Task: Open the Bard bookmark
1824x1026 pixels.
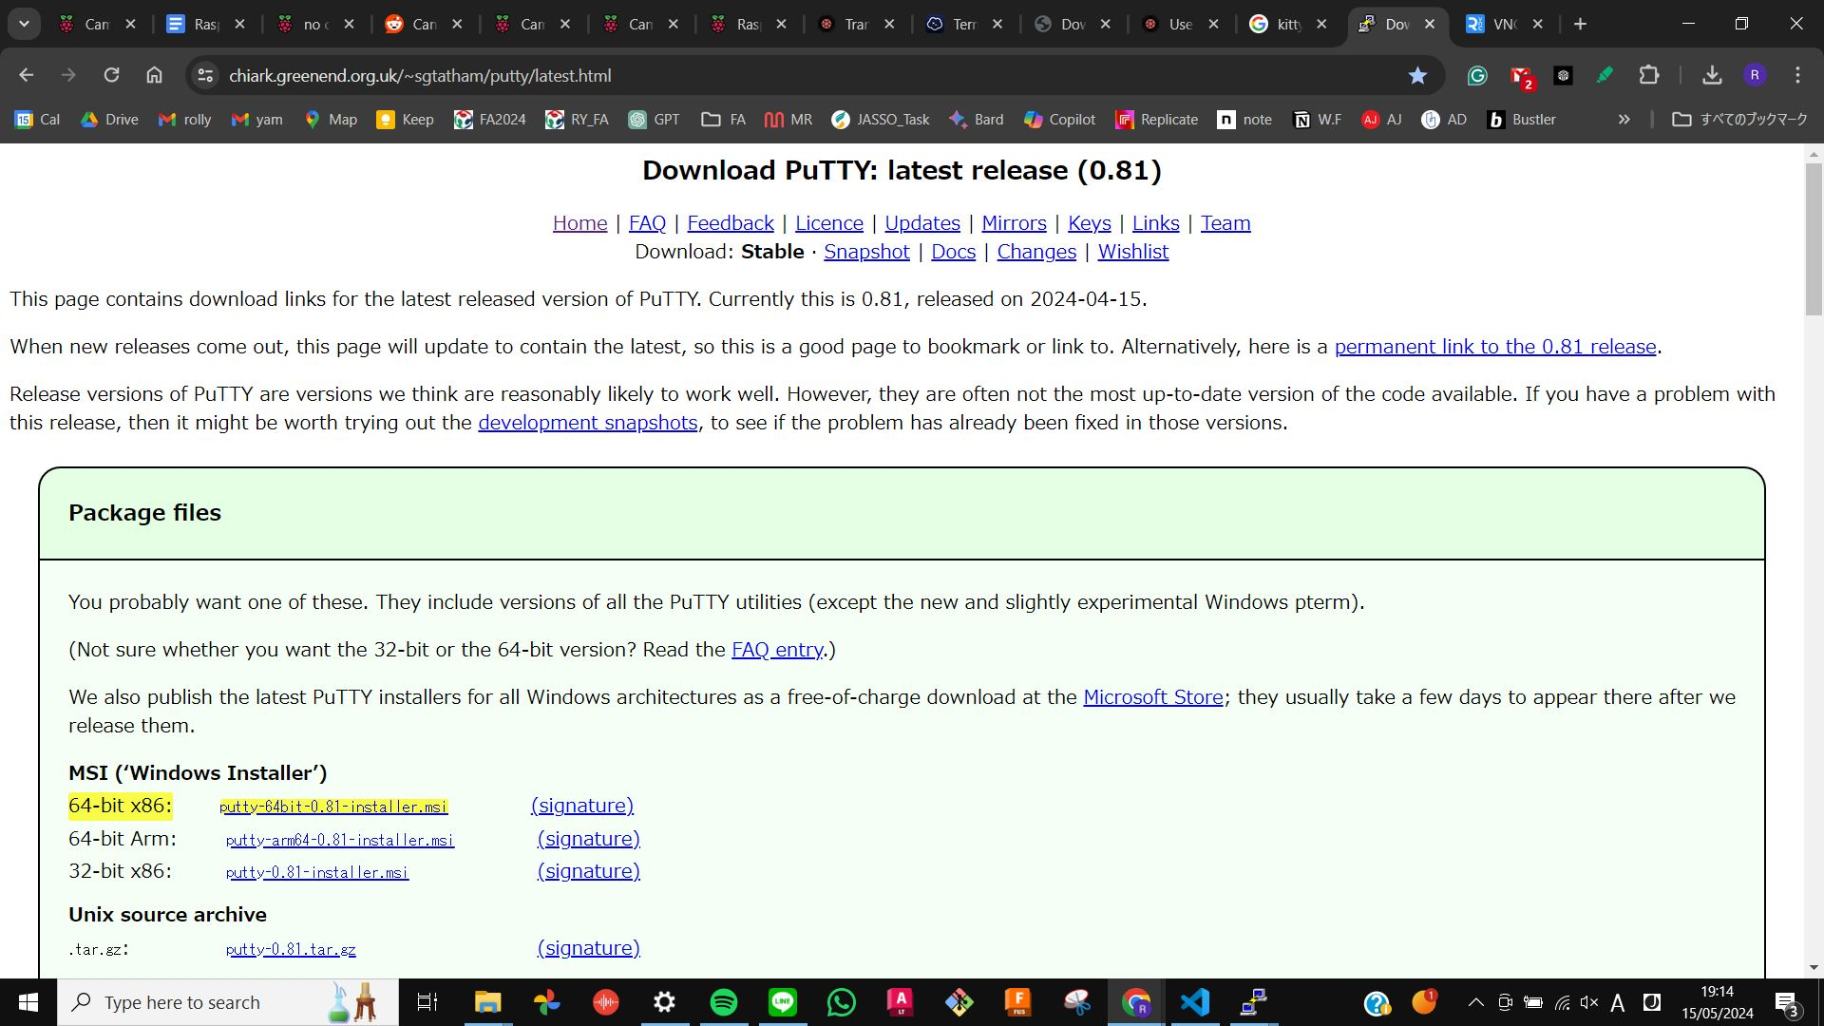Action: point(976,119)
